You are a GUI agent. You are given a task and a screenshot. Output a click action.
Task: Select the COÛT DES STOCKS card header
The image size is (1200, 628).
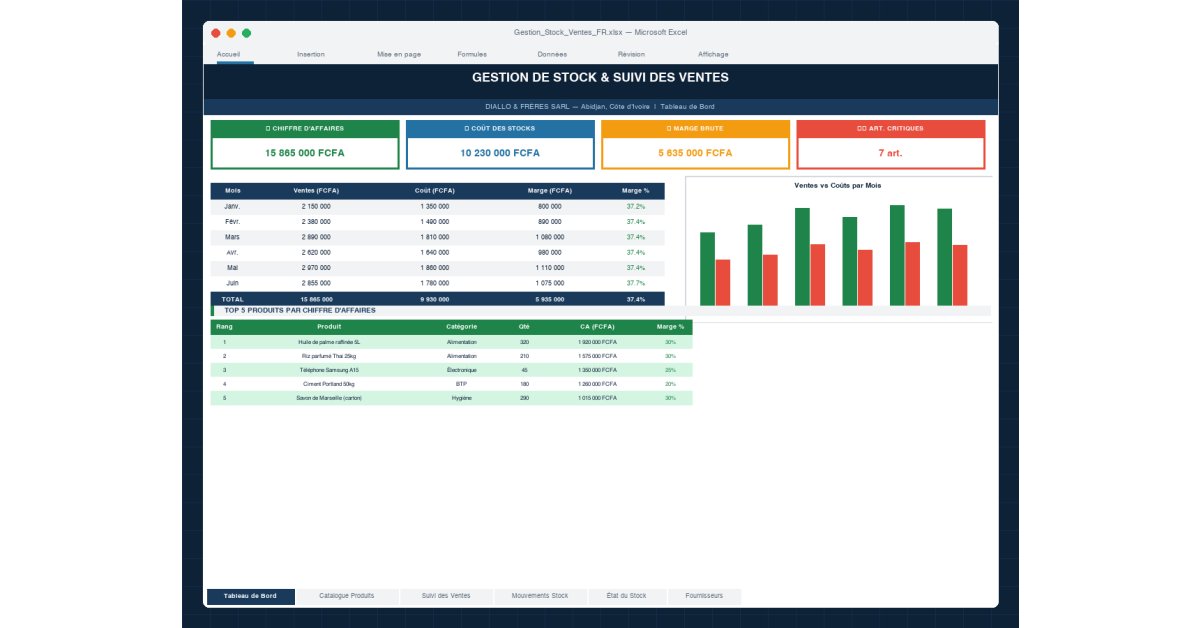coord(500,129)
